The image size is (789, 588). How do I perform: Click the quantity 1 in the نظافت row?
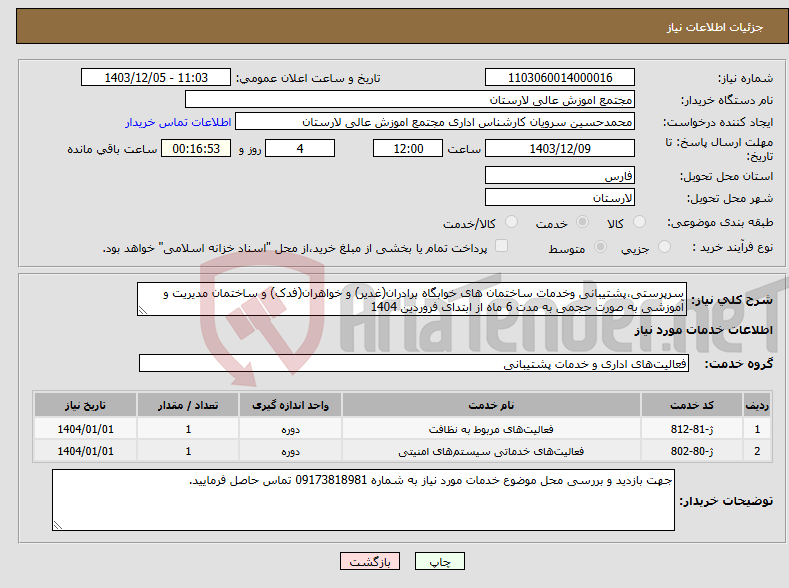click(x=188, y=429)
